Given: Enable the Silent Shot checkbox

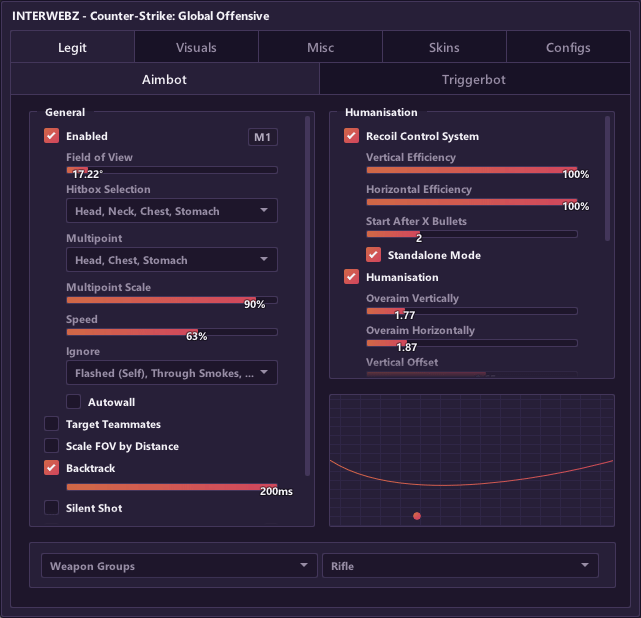Looking at the screenshot, I should (52, 508).
